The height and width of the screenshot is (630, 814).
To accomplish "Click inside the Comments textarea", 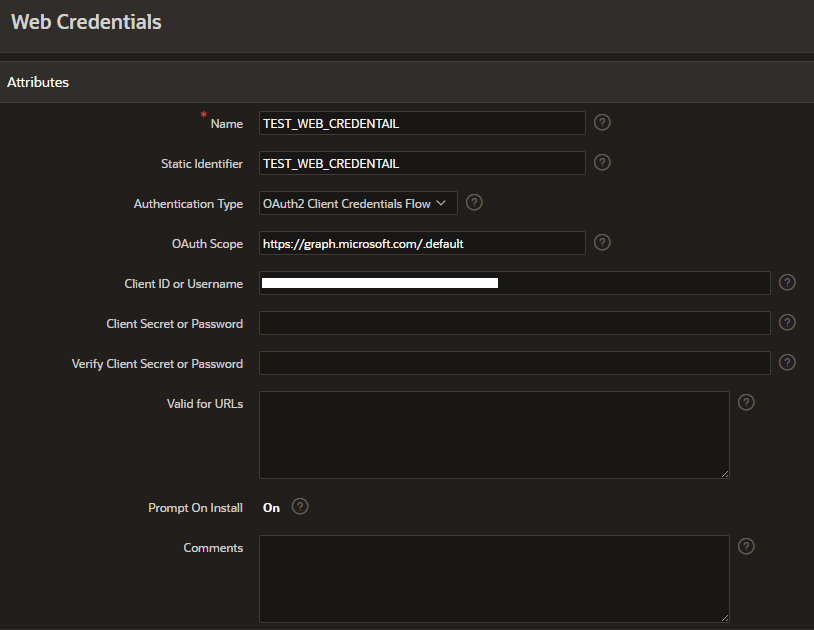I will coord(494,579).
